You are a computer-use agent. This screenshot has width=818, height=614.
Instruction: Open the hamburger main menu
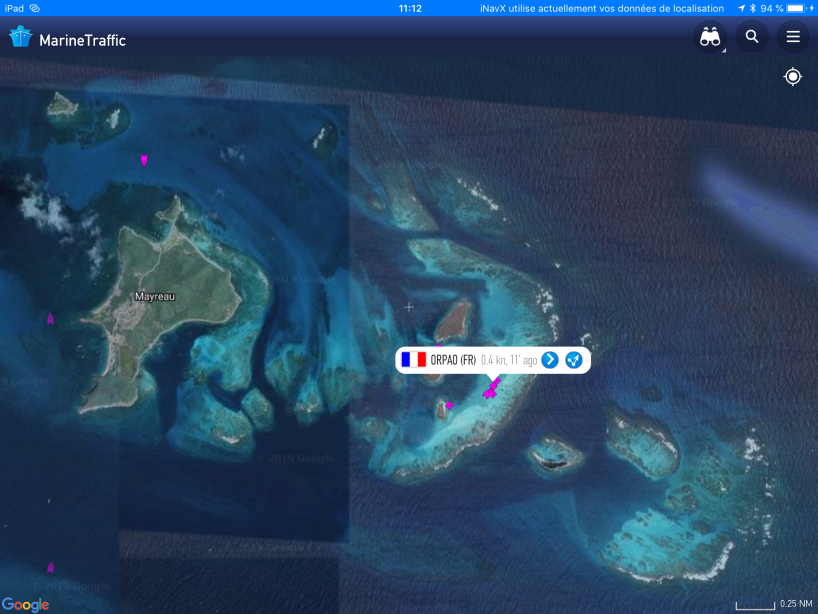793,37
